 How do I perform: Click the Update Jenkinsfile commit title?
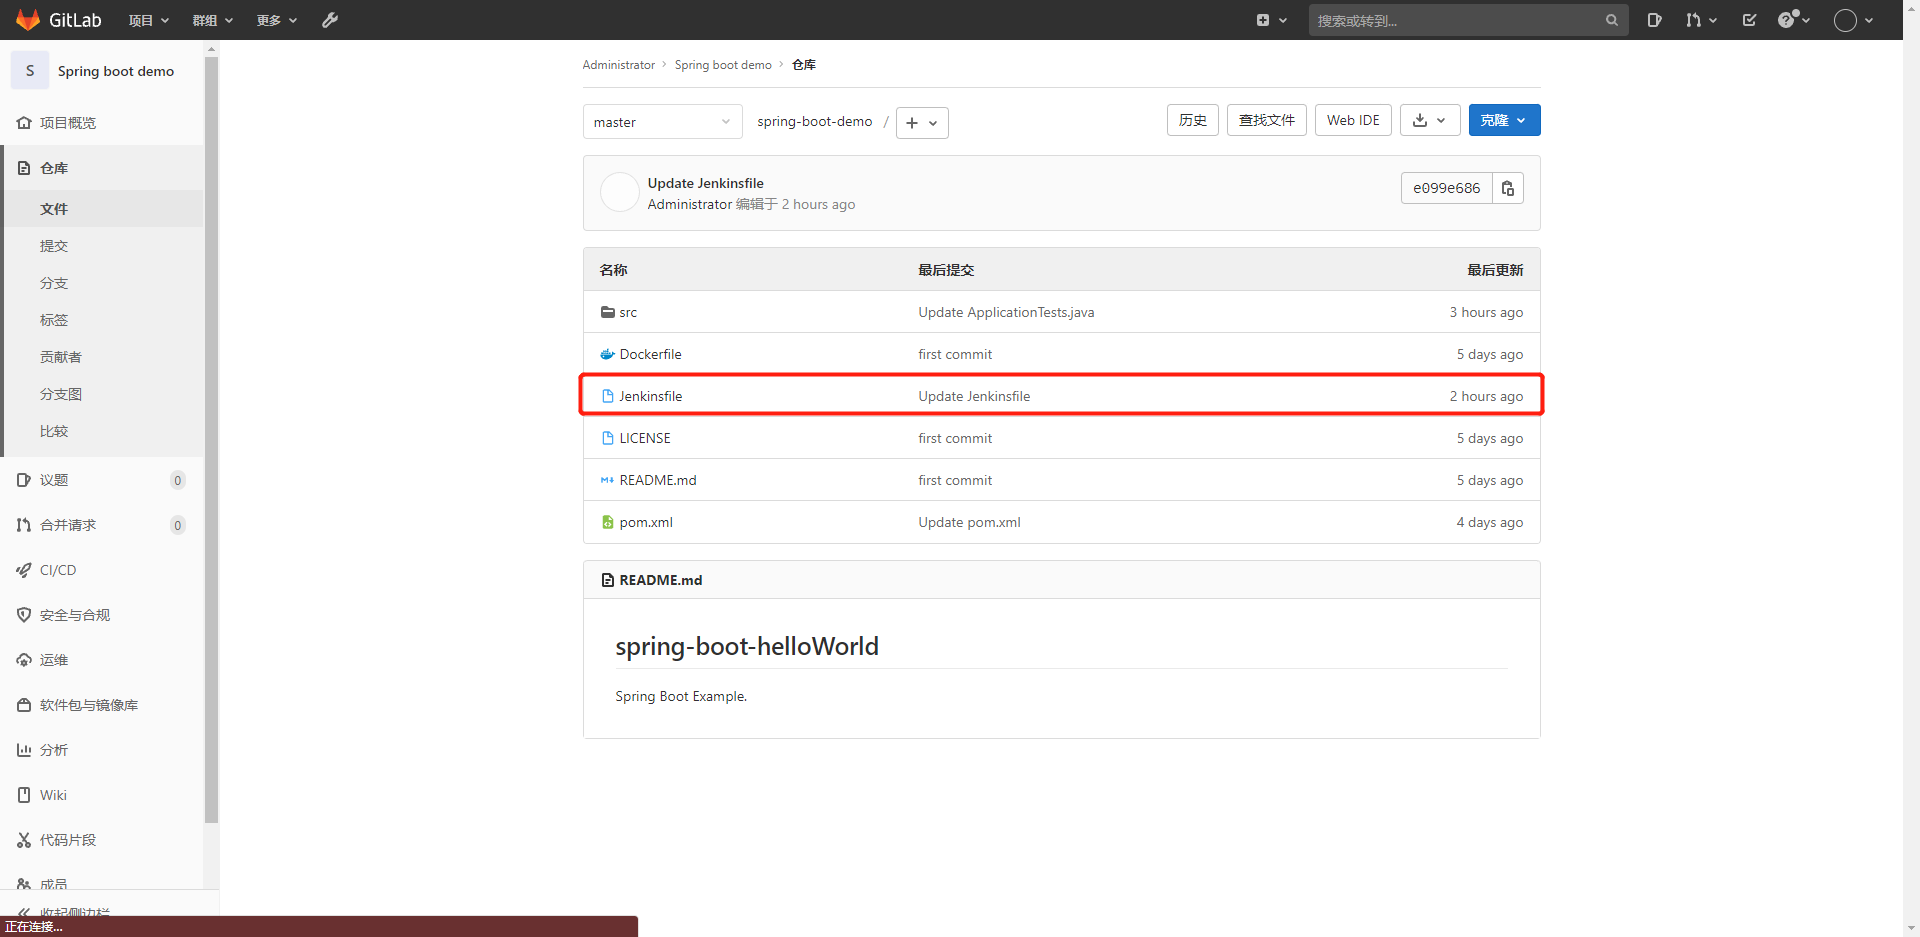[705, 183]
